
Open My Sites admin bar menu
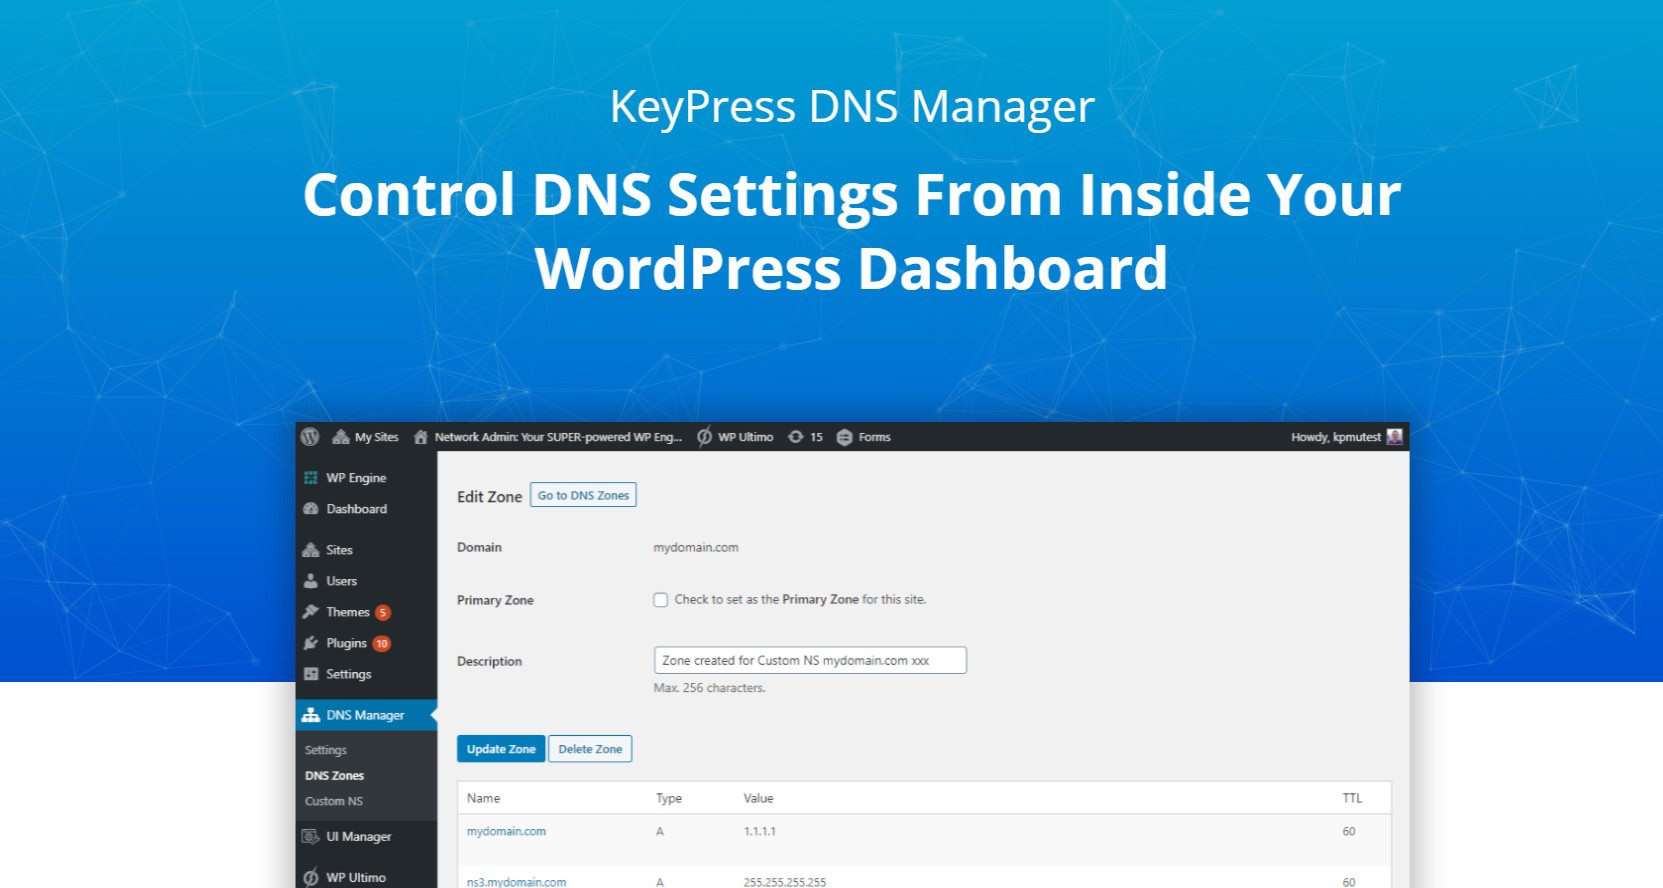[365, 437]
